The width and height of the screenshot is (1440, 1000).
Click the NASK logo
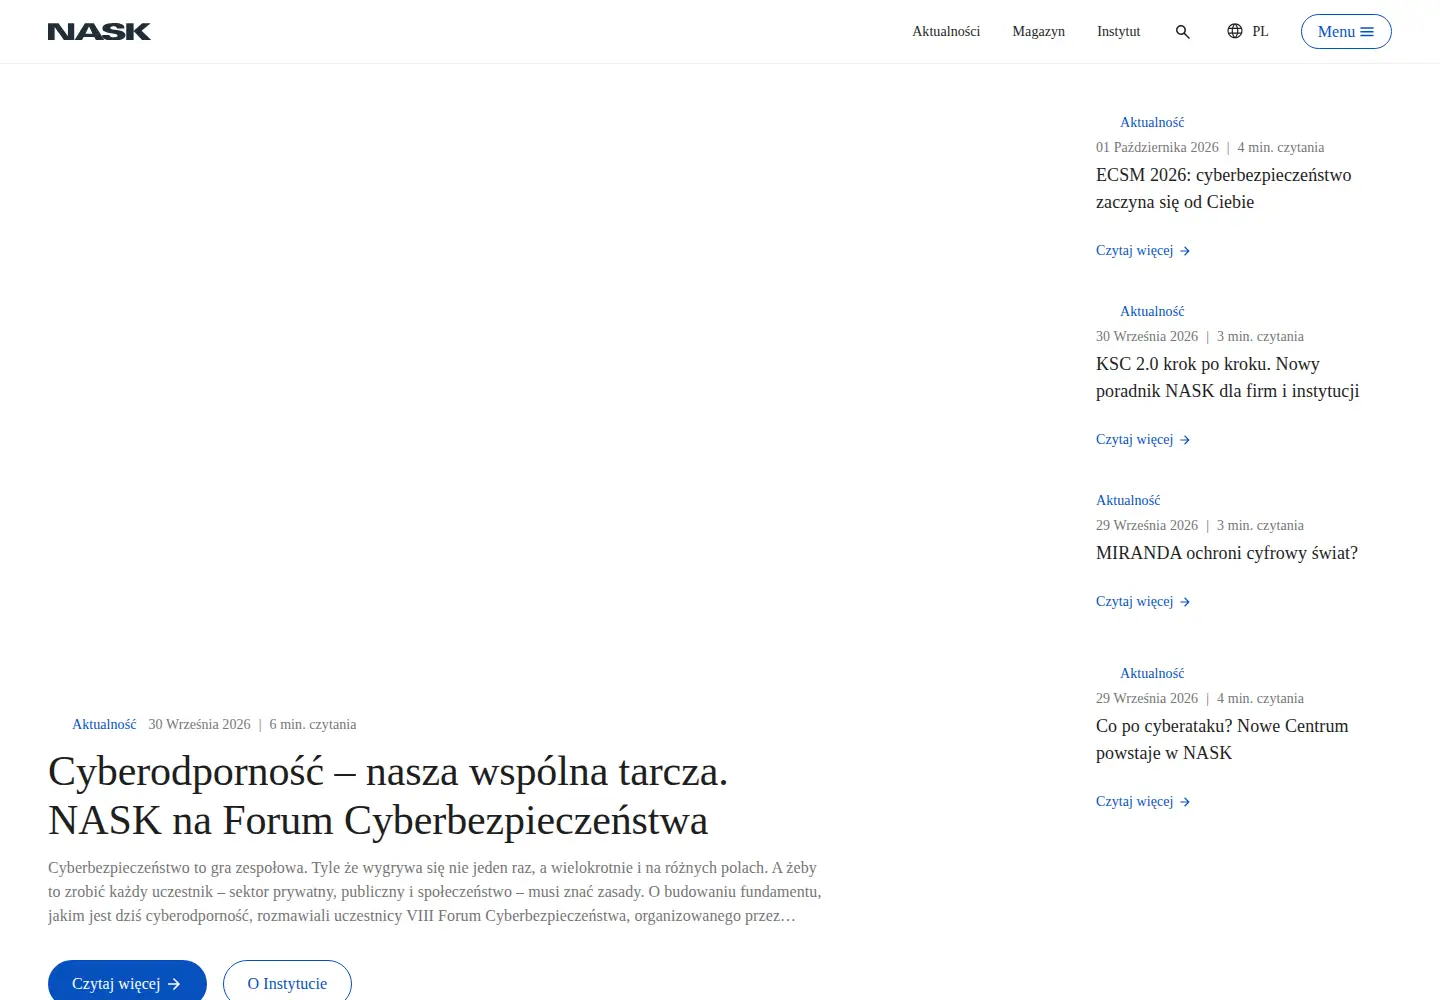pos(99,32)
